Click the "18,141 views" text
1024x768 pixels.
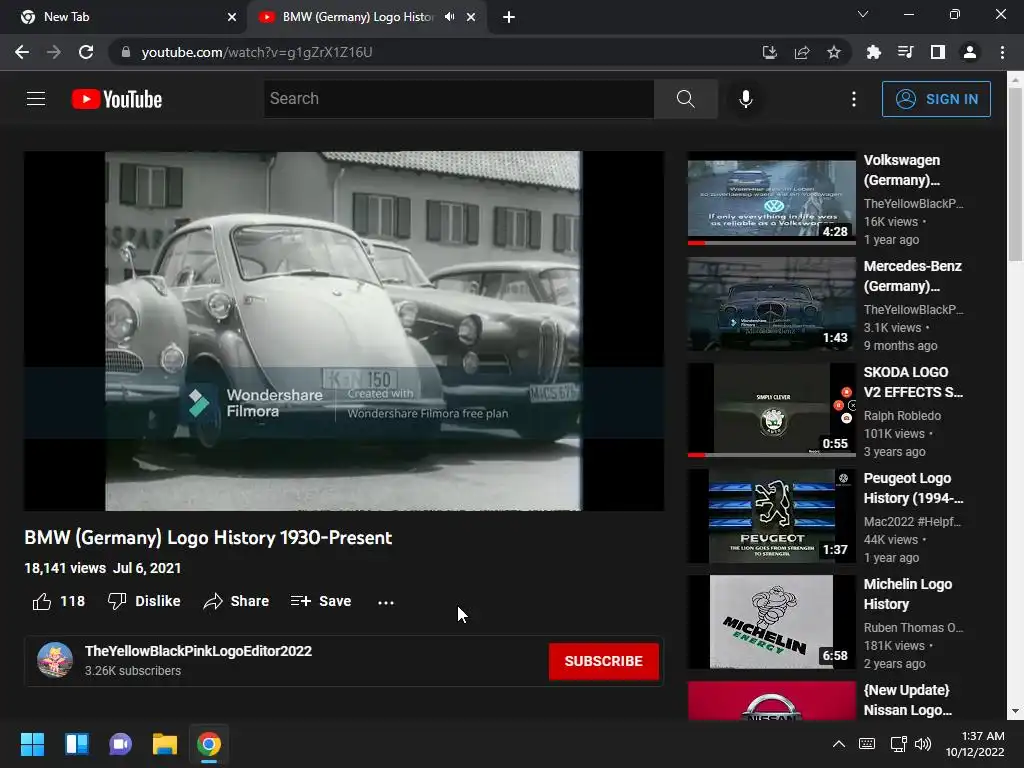(65, 568)
